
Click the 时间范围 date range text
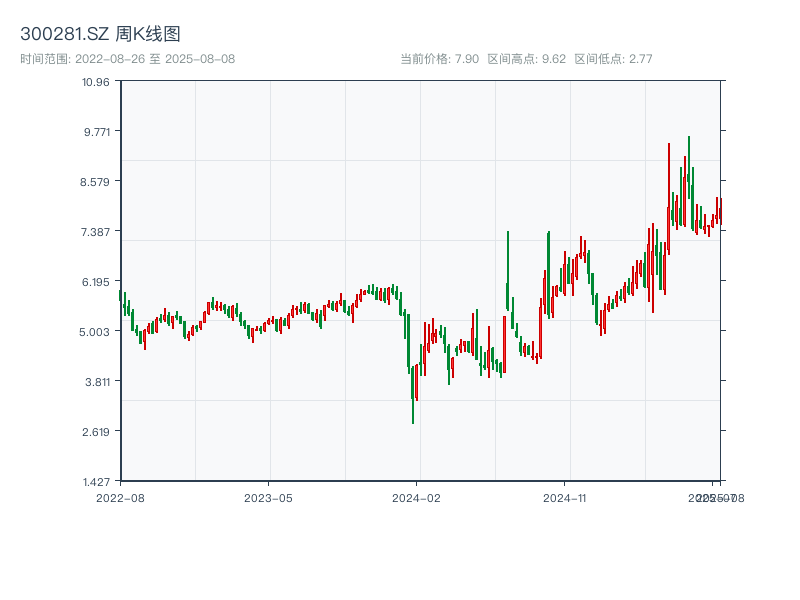(x=127, y=59)
